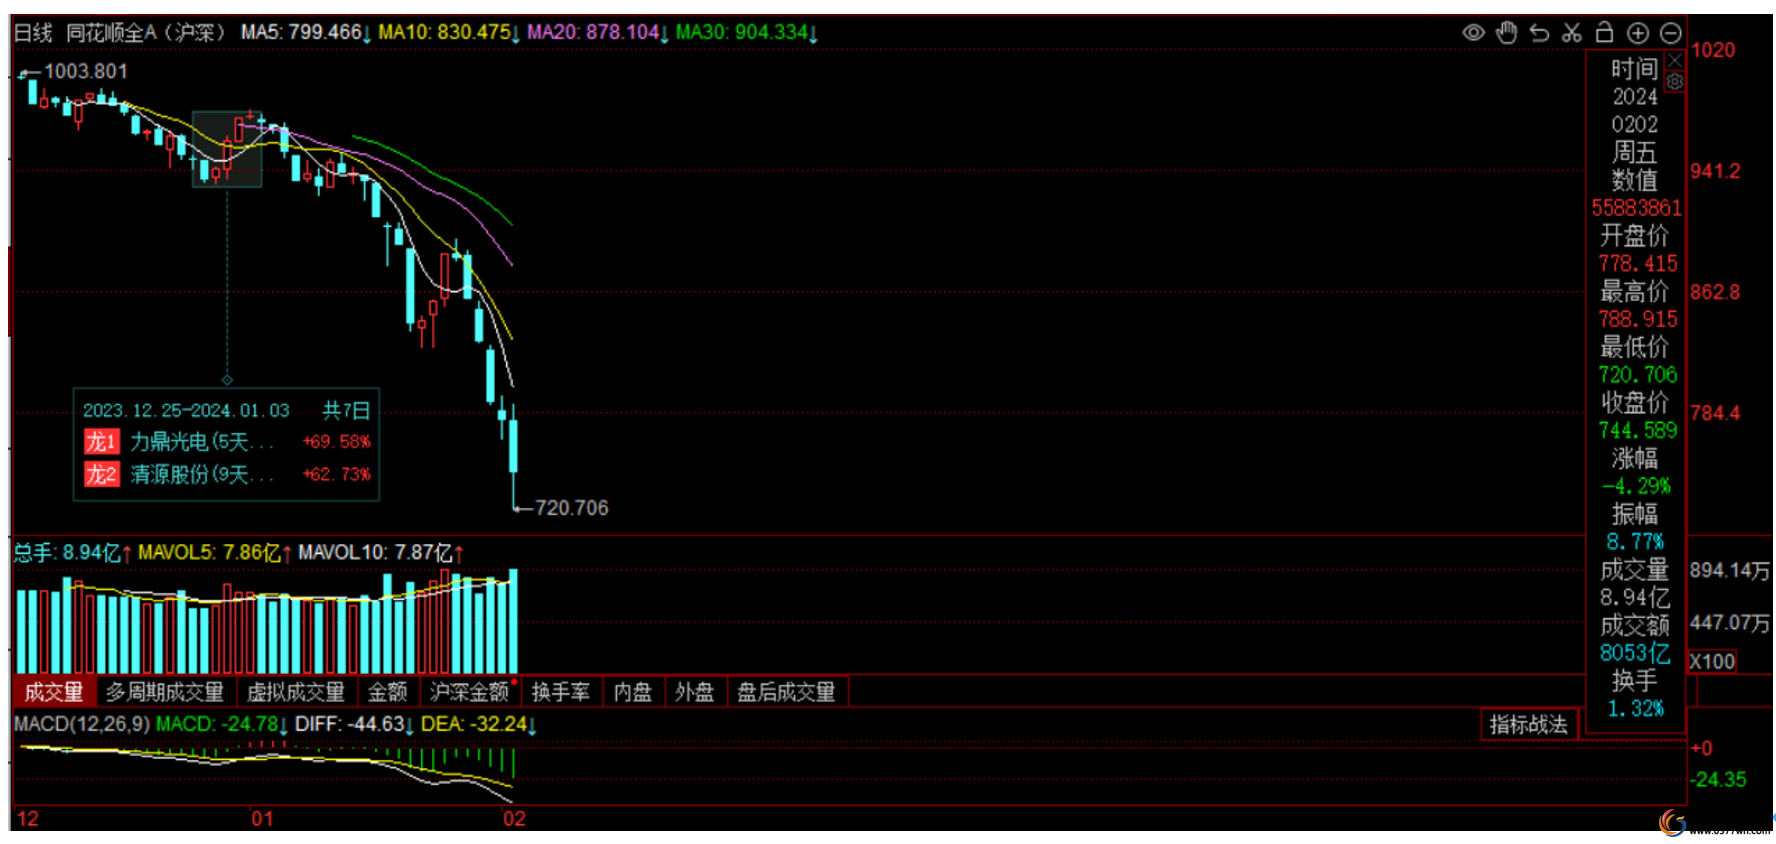Click 振幅 8.77% value
The width and height of the screenshot is (1776, 844).
coord(1636,542)
